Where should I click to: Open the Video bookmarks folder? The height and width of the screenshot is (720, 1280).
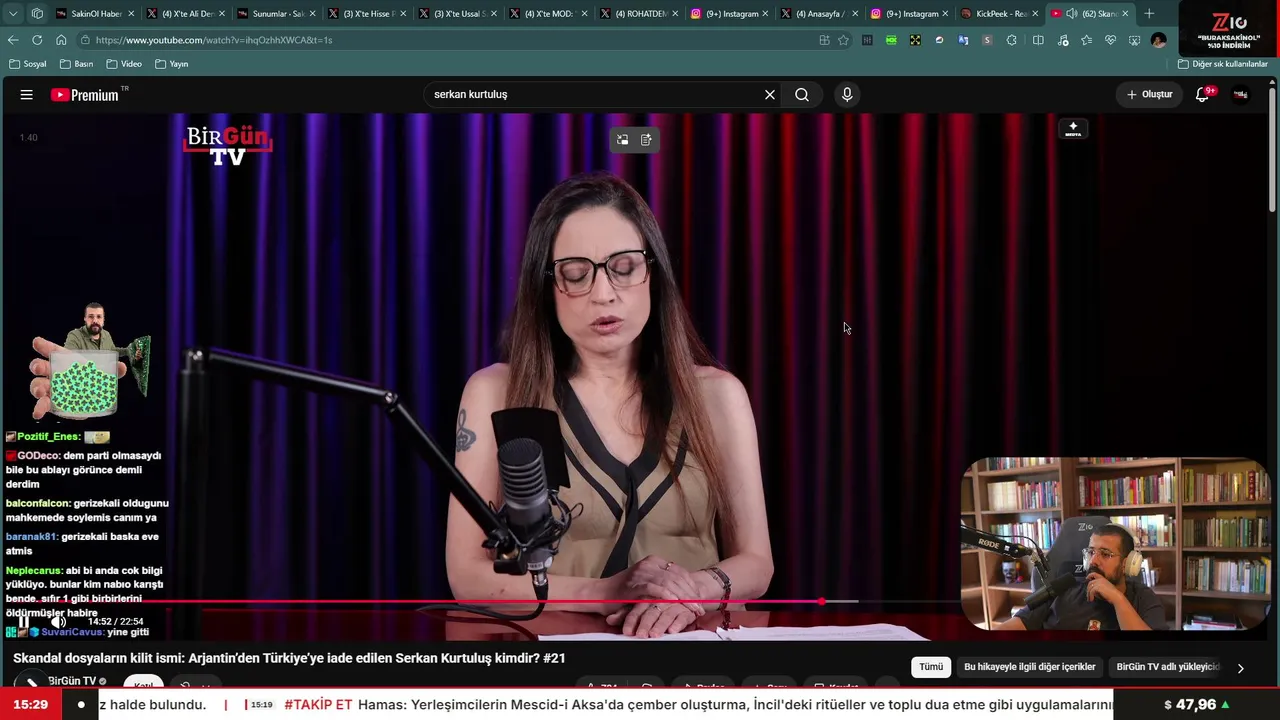[124, 64]
